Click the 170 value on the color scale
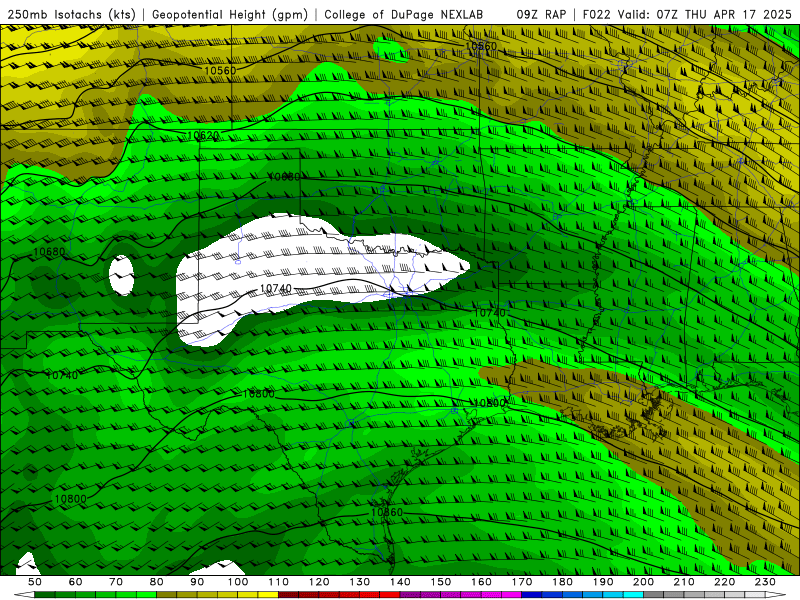This screenshot has height=600, width=800. [522, 582]
